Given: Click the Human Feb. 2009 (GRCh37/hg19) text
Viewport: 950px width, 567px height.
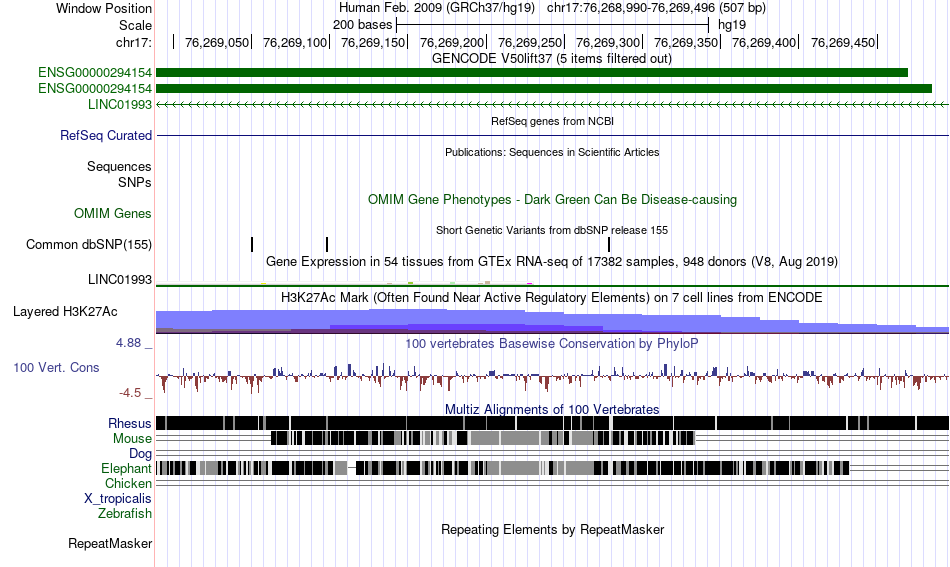Looking at the screenshot, I should pyautogui.click(x=437, y=8).
